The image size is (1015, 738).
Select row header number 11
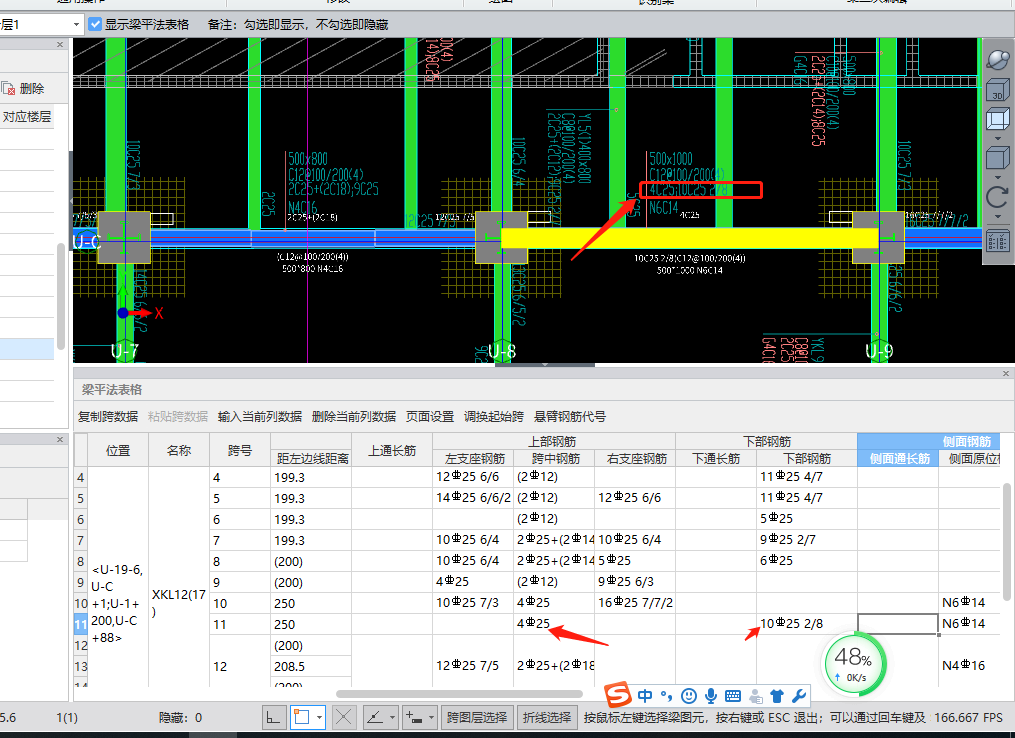click(x=80, y=625)
